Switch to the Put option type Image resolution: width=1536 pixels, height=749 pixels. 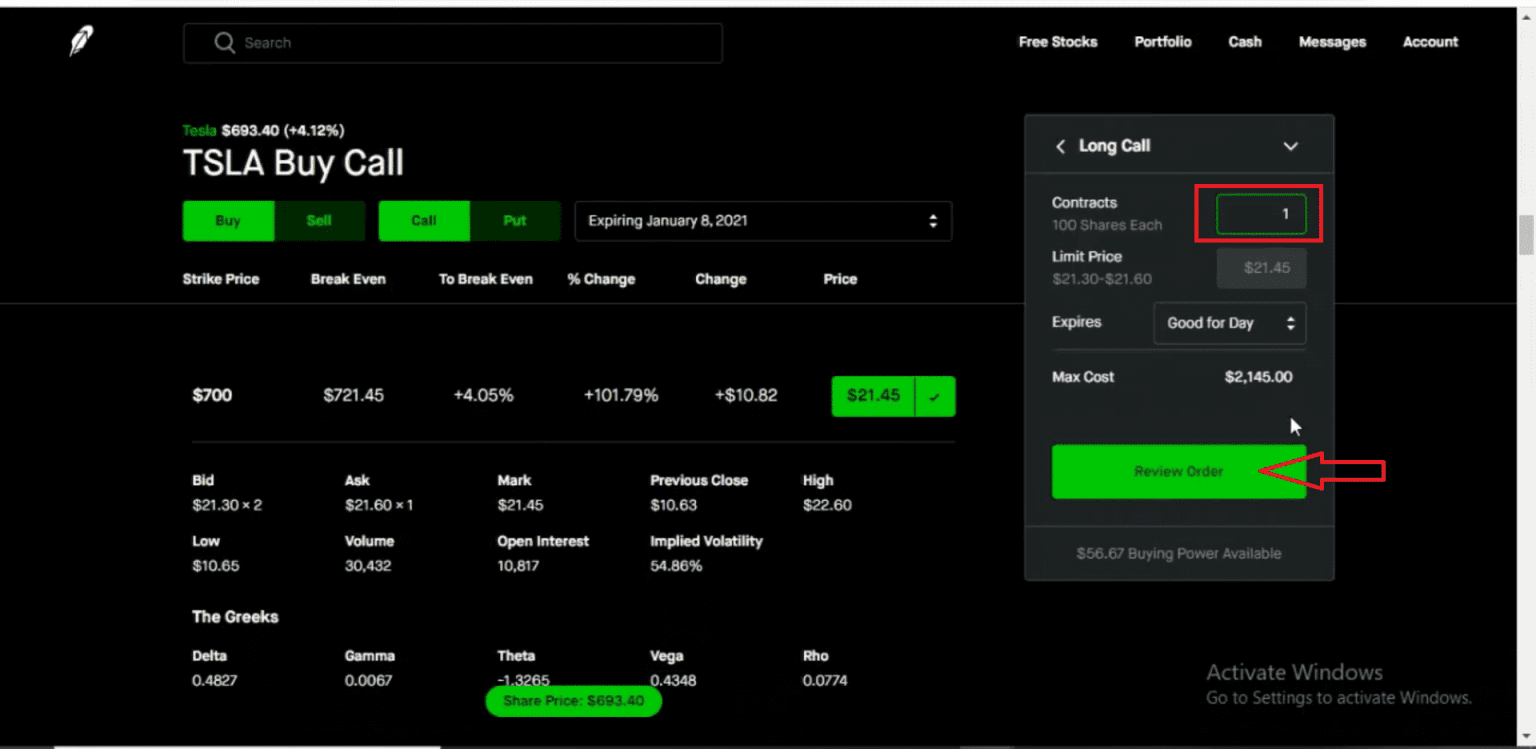[515, 221]
